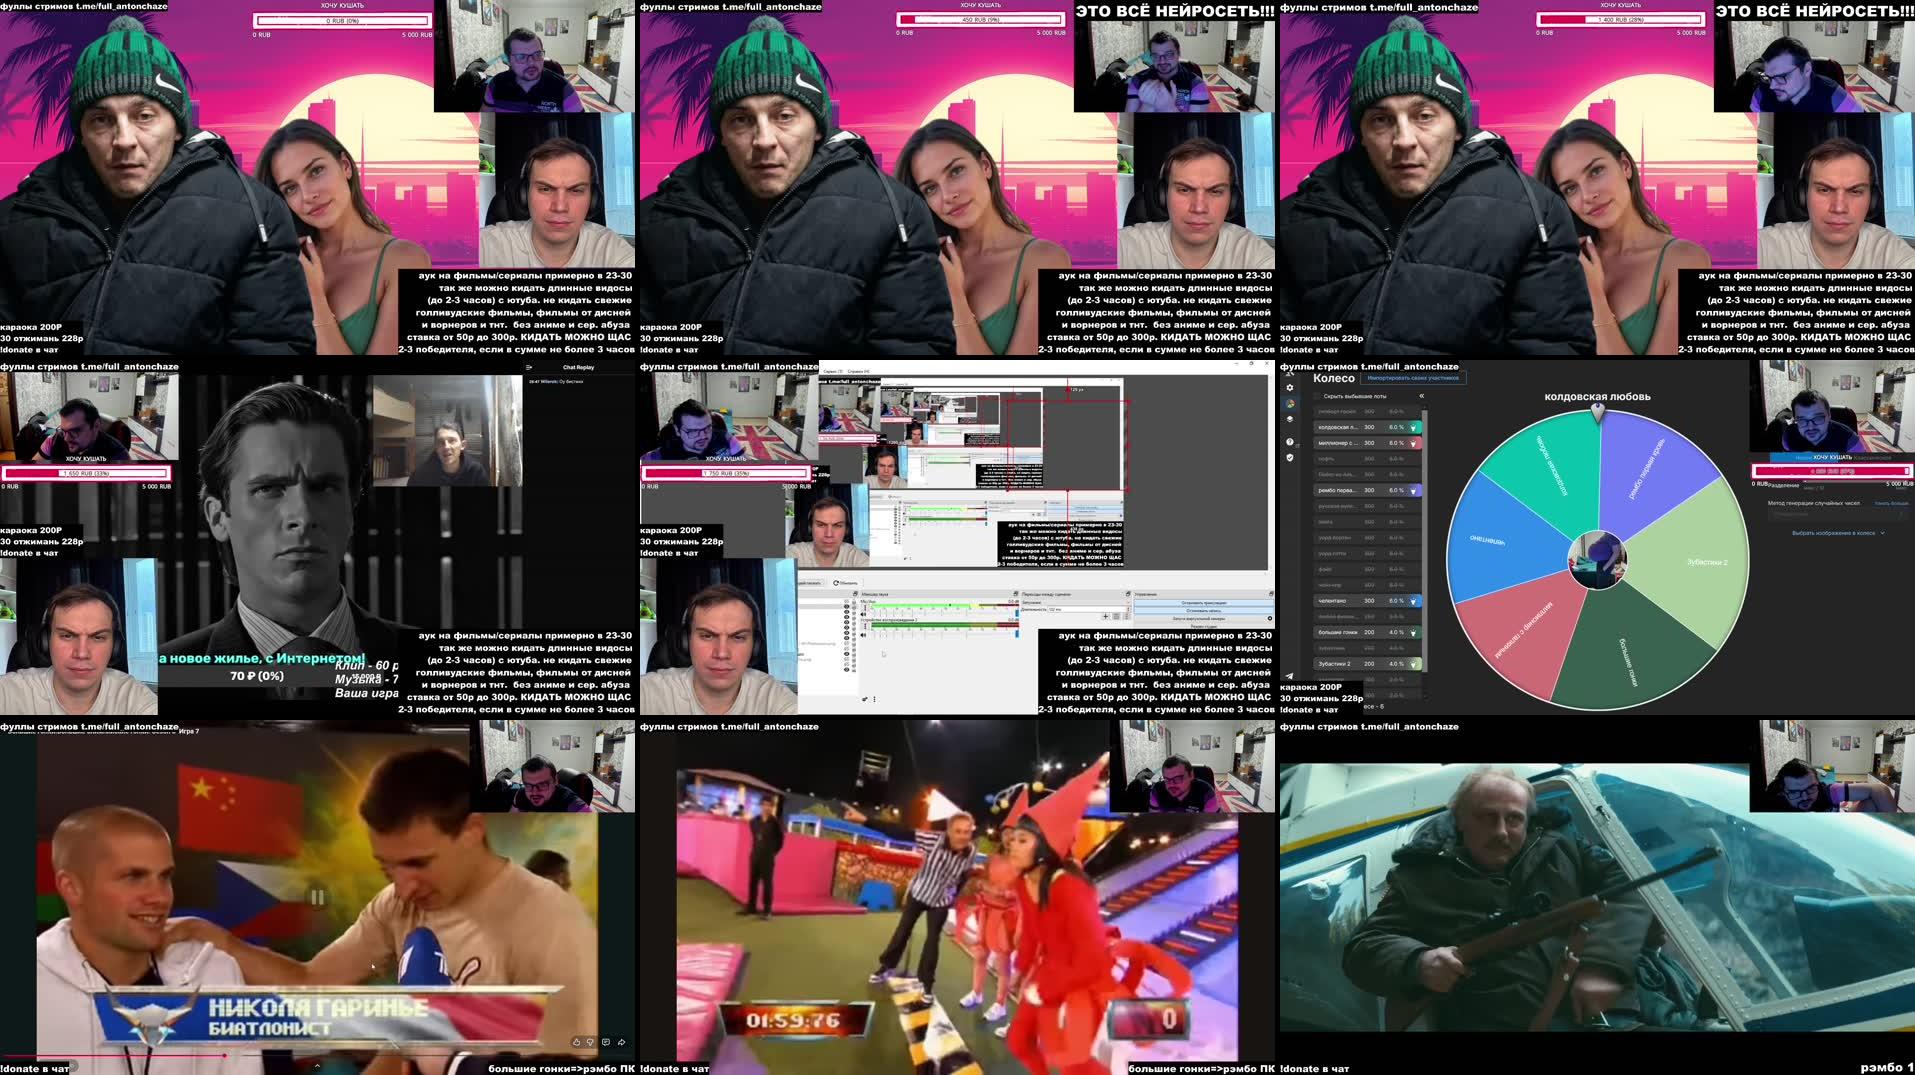Mute the playback device in the audio mixer
Screen dimensions: 1915x1075
[863, 635]
